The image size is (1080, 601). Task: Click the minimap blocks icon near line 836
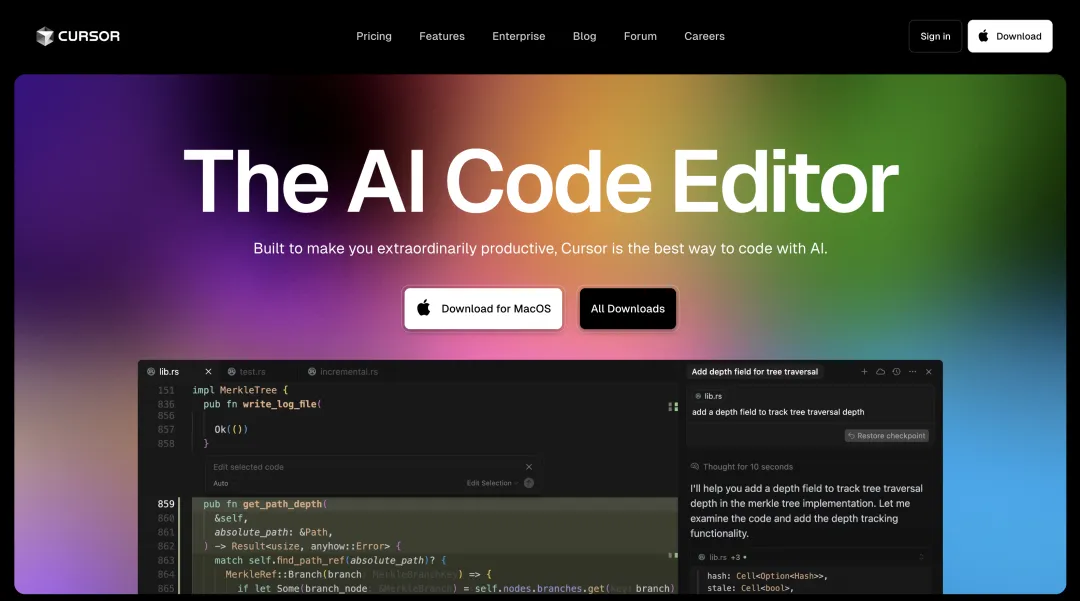(x=673, y=407)
